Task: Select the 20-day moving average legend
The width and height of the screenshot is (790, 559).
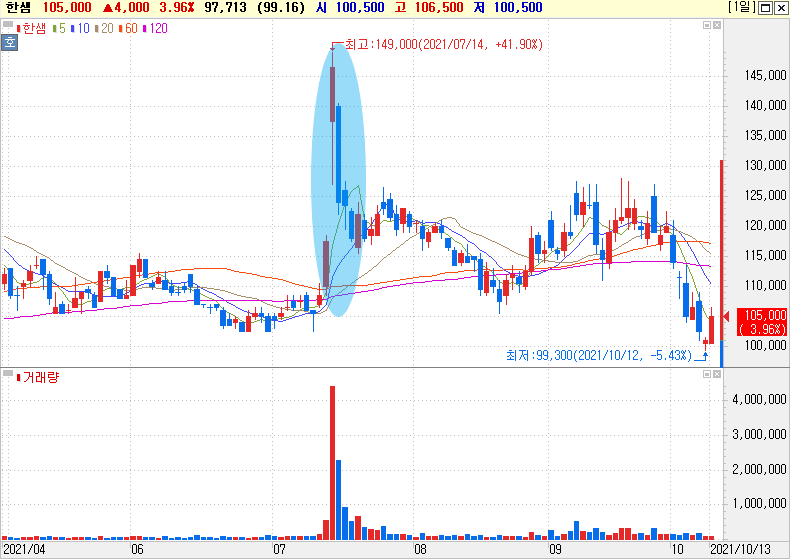Action: (104, 29)
